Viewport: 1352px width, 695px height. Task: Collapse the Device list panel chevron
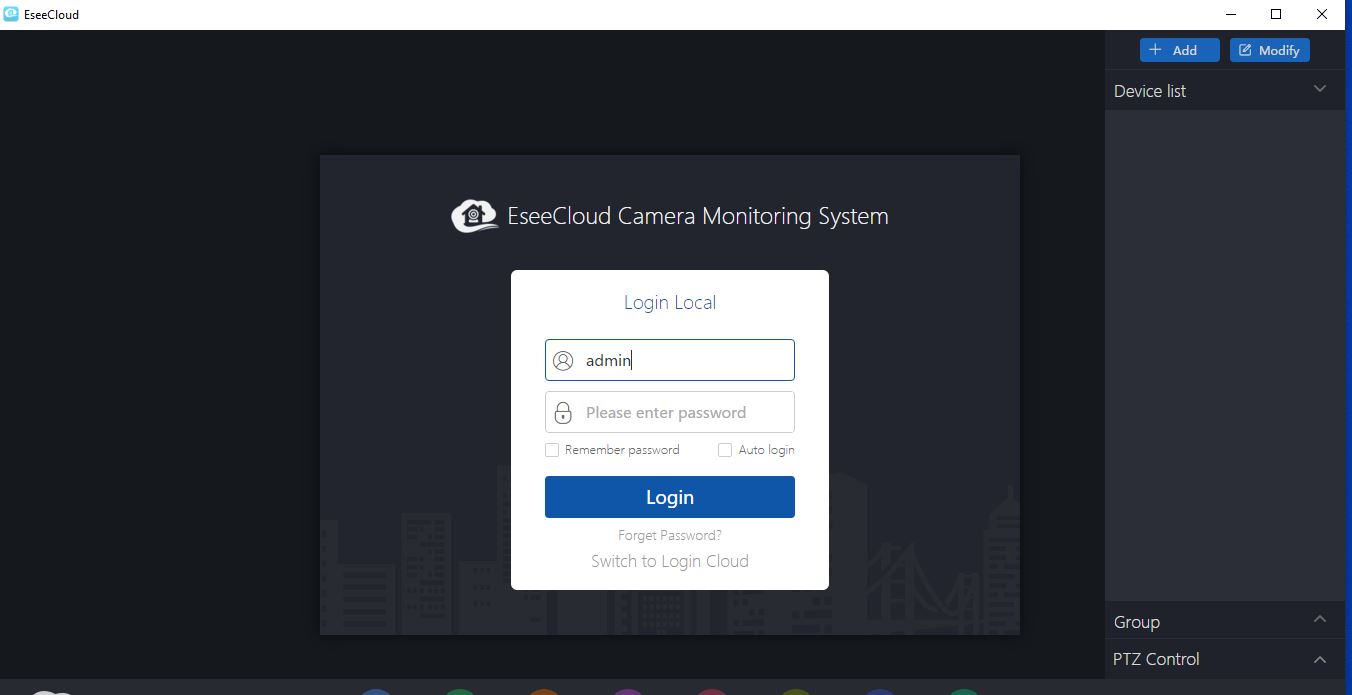tap(1320, 89)
